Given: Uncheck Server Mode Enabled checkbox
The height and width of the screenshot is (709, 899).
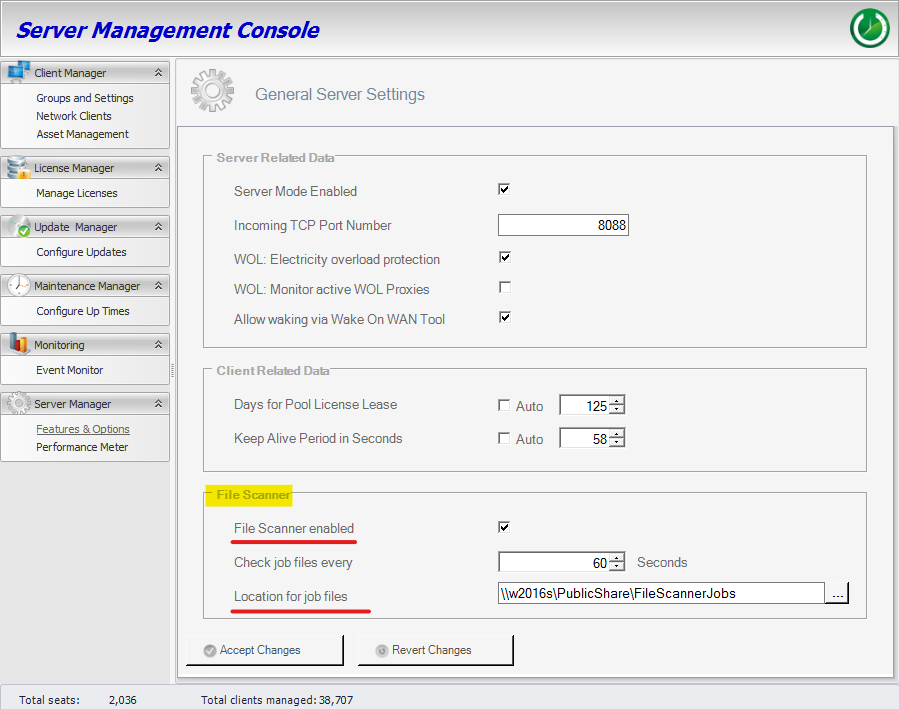Looking at the screenshot, I should [x=505, y=190].
